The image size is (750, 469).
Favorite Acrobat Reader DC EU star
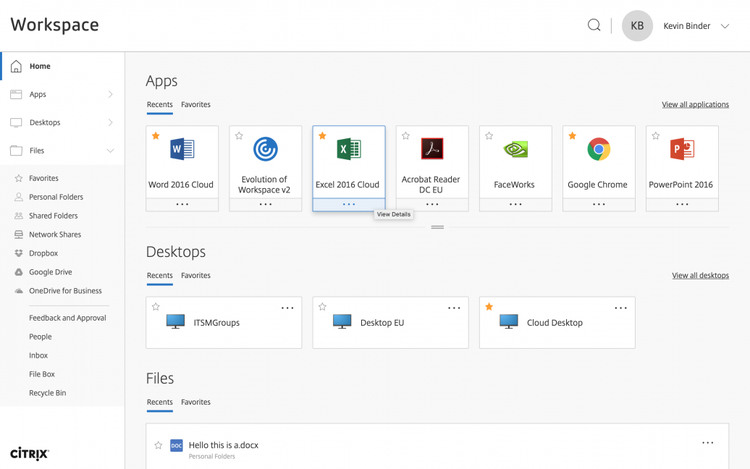pos(406,136)
